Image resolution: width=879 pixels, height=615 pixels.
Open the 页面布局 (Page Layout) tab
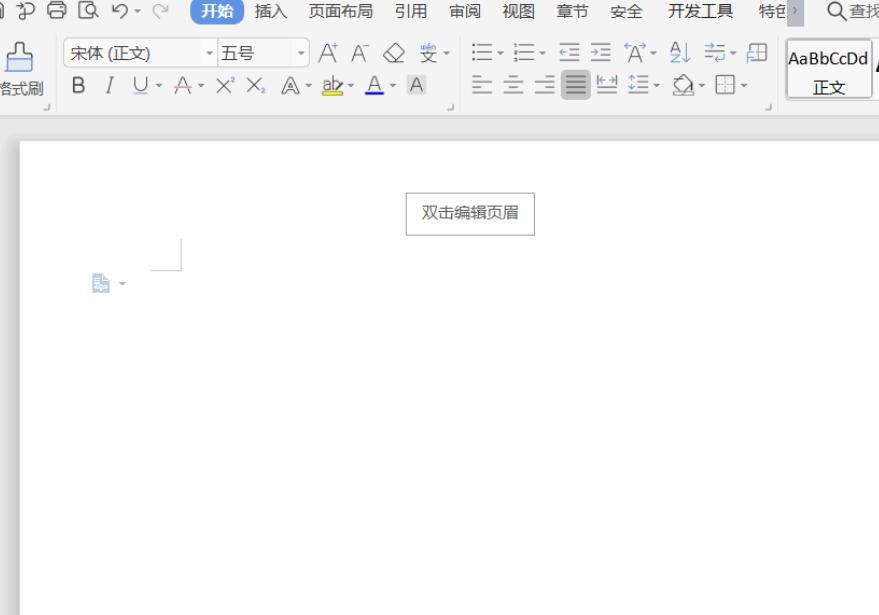(340, 12)
